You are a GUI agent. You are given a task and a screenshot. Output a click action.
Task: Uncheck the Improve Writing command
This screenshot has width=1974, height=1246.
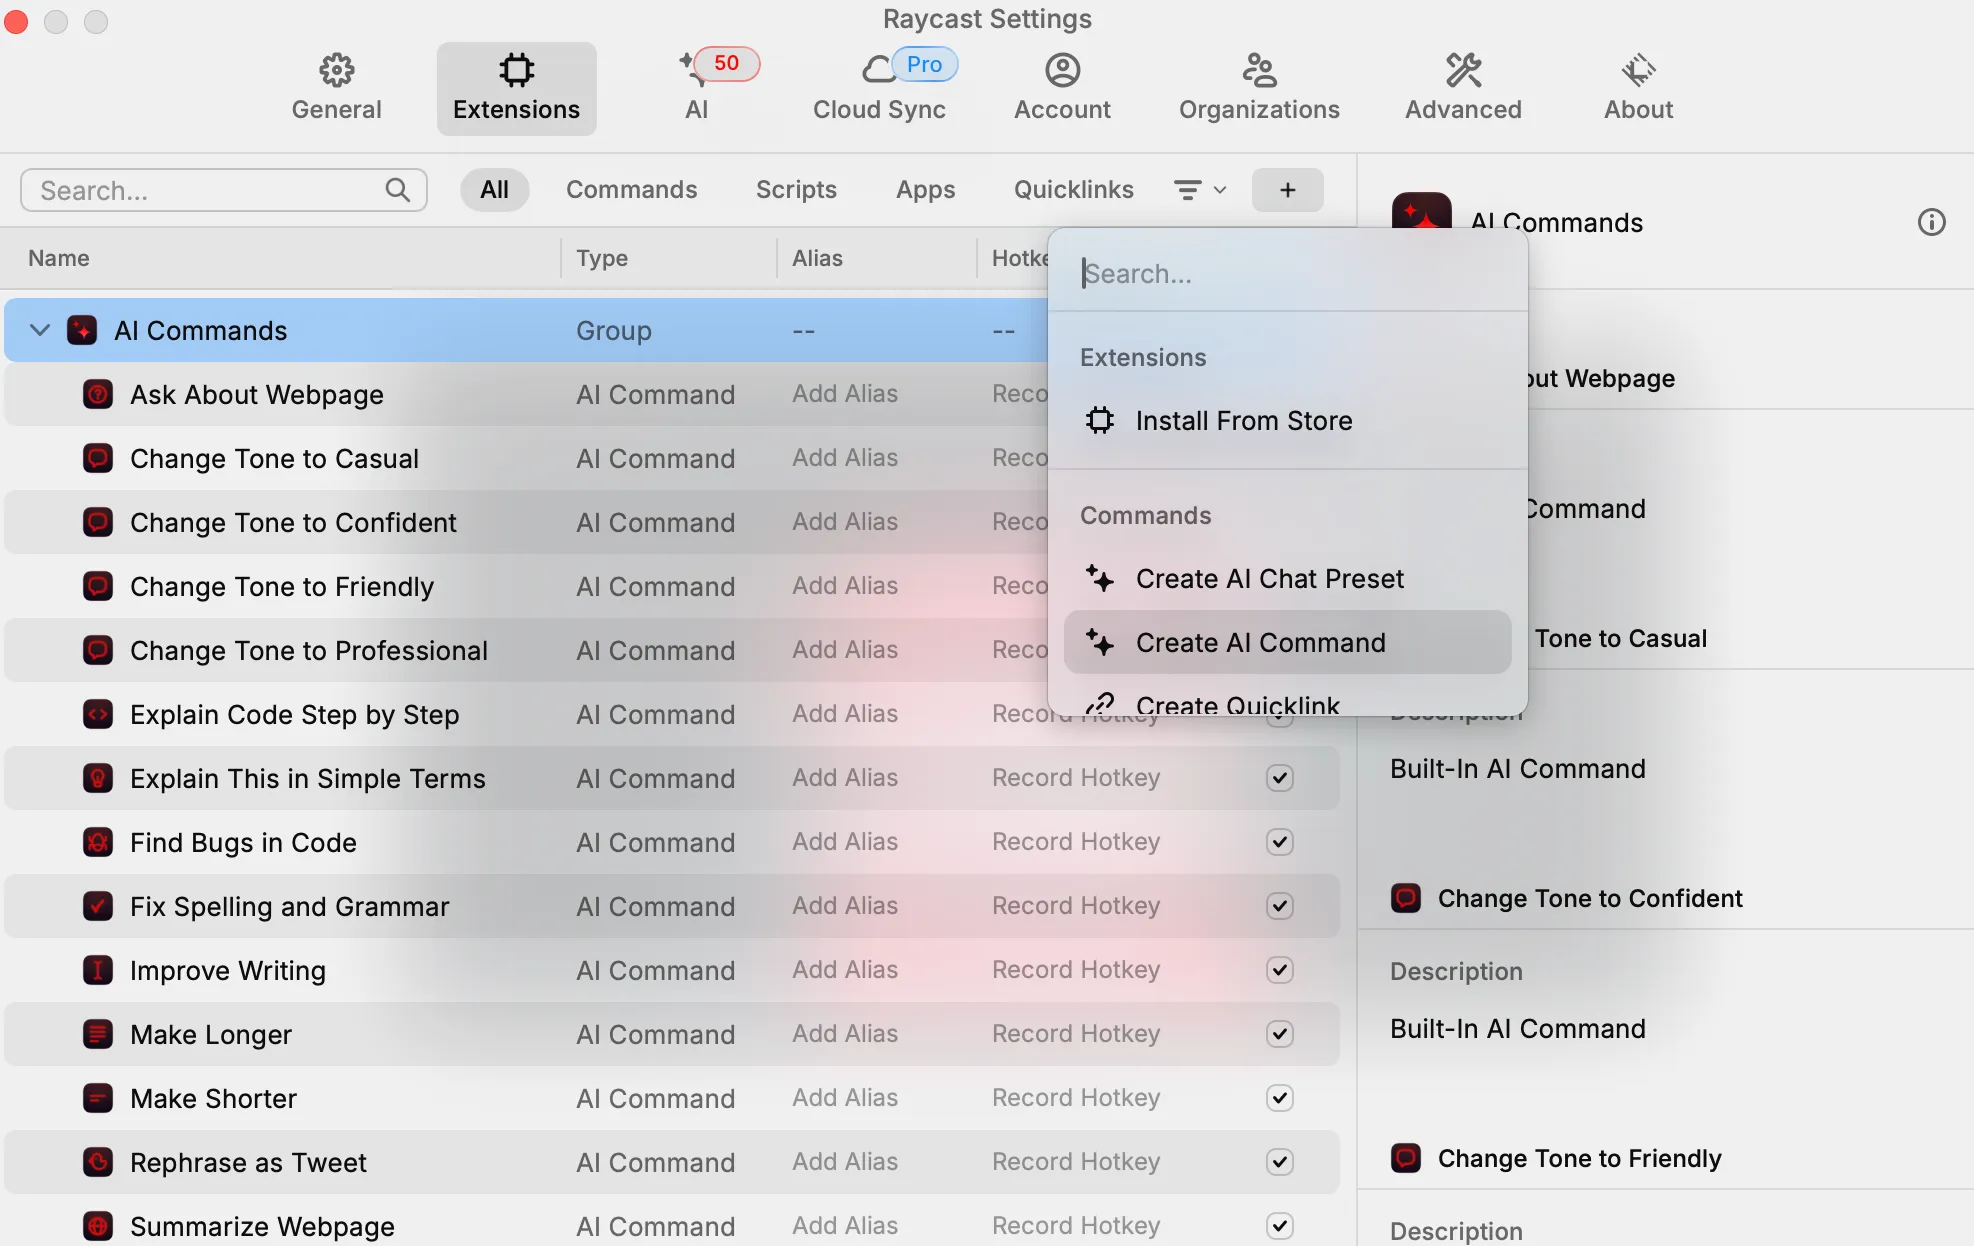tap(1280, 970)
